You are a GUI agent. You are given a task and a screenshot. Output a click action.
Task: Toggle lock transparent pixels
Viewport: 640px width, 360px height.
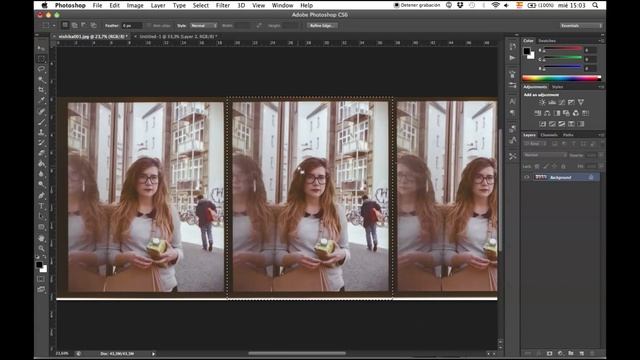point(537,167)
